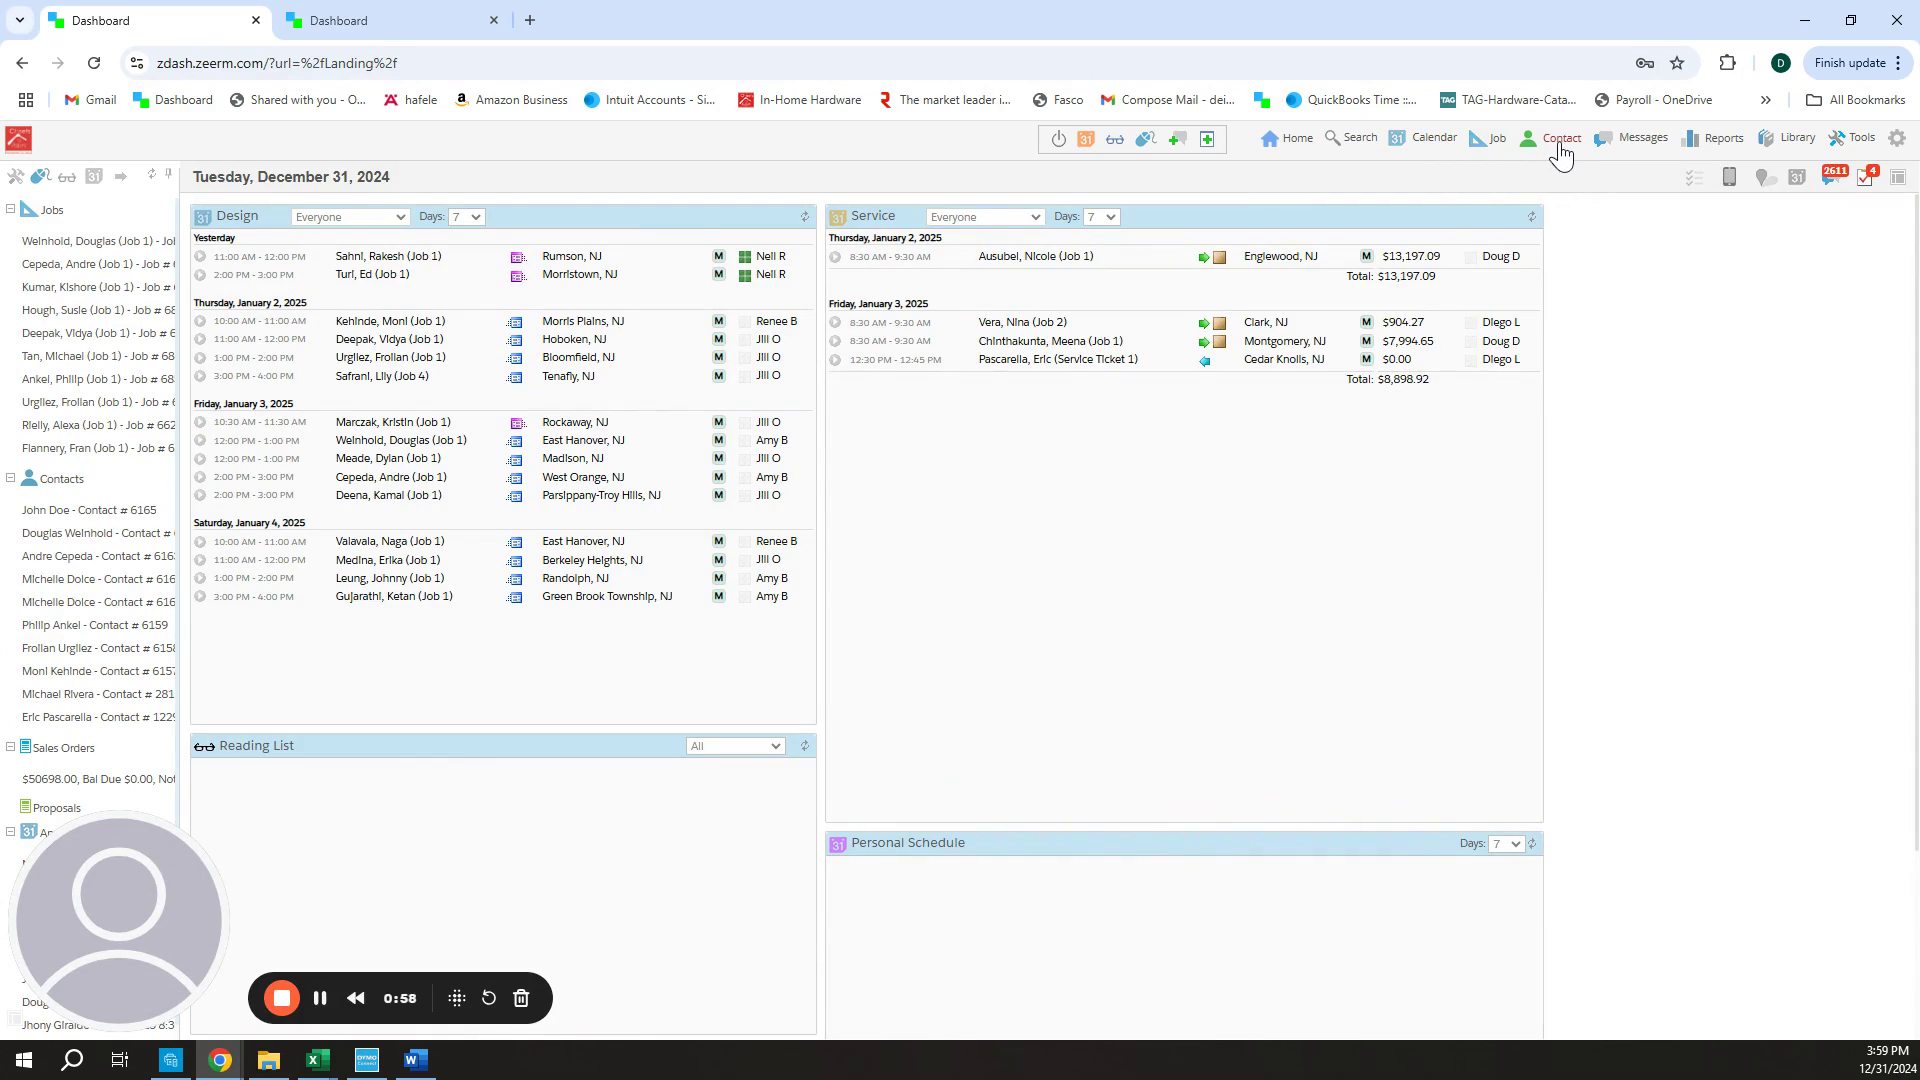Toggle status circle for Sahni, Rakesh appointment
This screenshot has height=1080, width=1920.
(x=200, y=257)
